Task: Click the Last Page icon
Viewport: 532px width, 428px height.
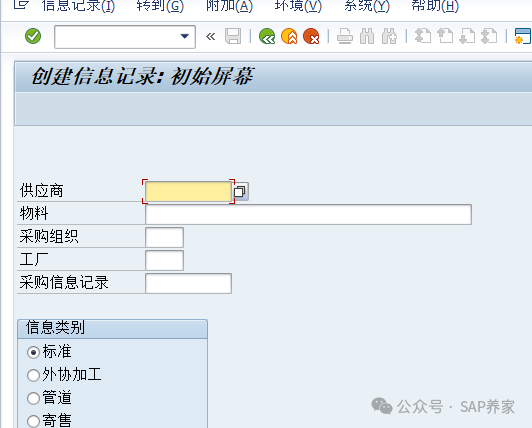Action: click(x=489, y=36)
